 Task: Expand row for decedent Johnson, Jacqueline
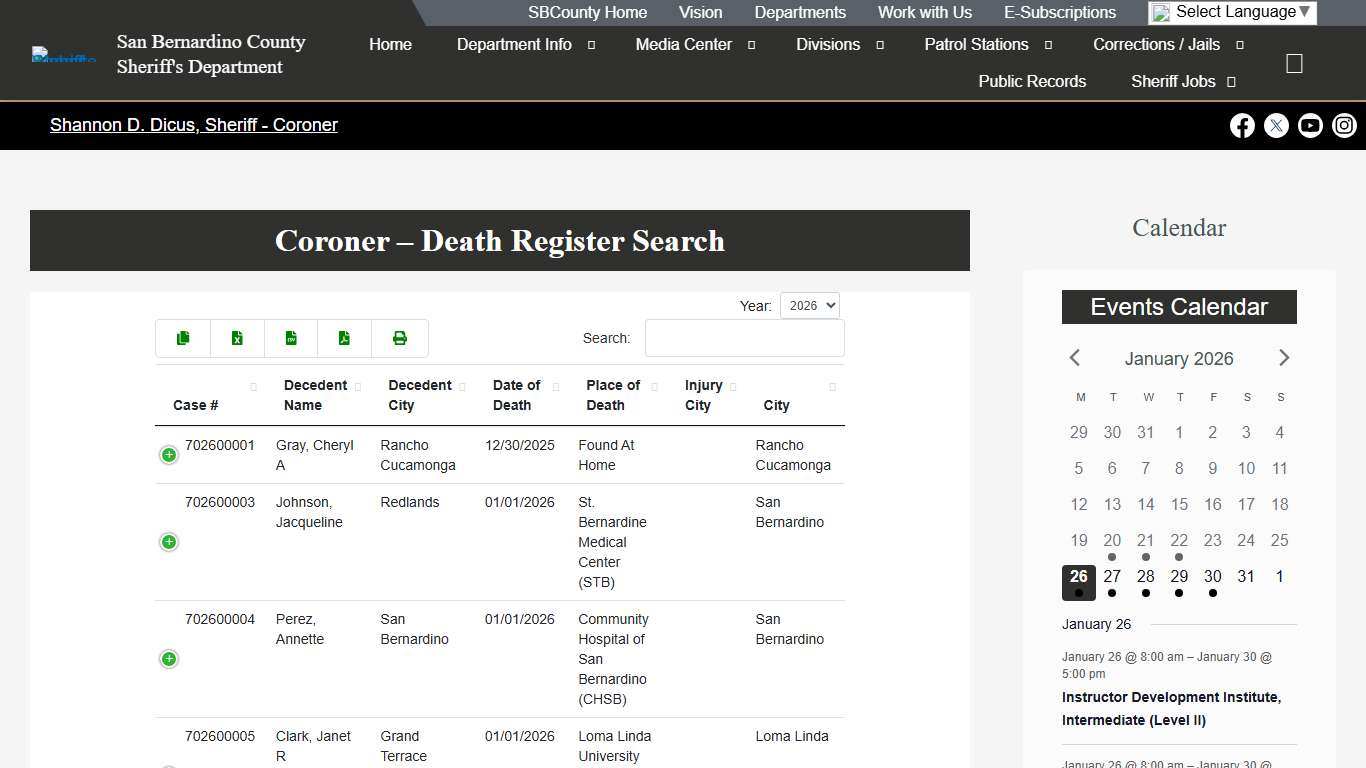point(168,542)
